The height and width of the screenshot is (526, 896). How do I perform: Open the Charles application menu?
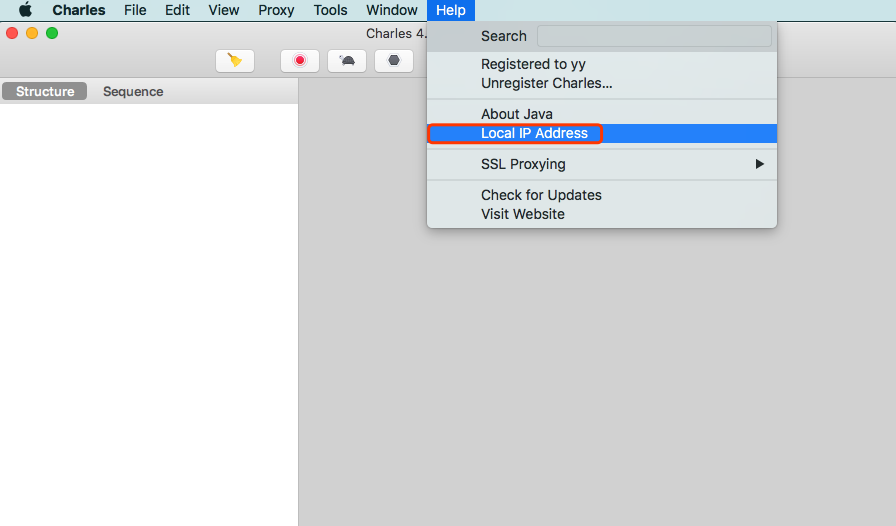tap(79, 10)
